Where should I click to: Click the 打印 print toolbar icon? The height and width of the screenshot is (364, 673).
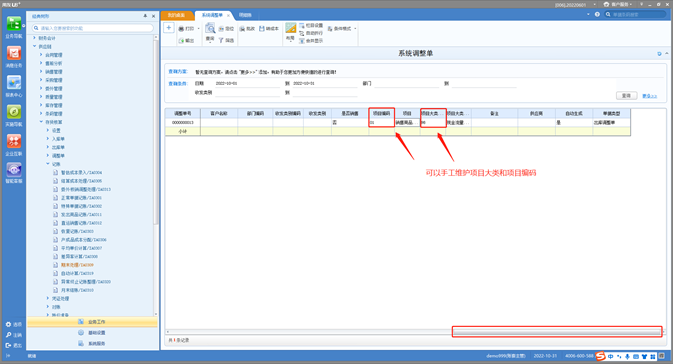click(x=181, y=28)
